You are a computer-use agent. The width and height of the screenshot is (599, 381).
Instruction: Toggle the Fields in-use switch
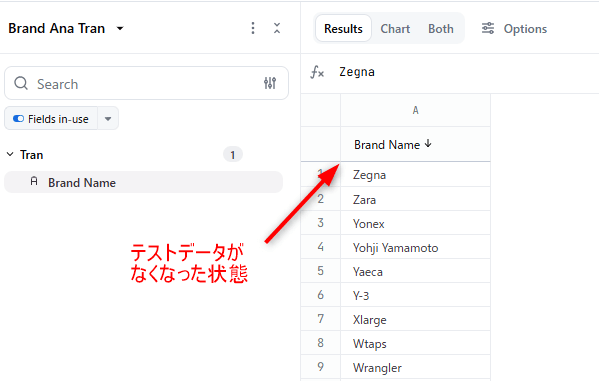[18, 119]
